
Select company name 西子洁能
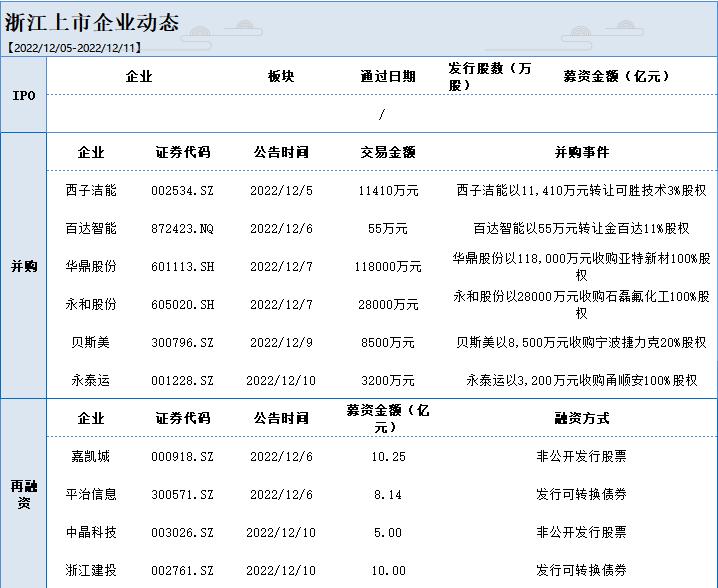point(91,190)
